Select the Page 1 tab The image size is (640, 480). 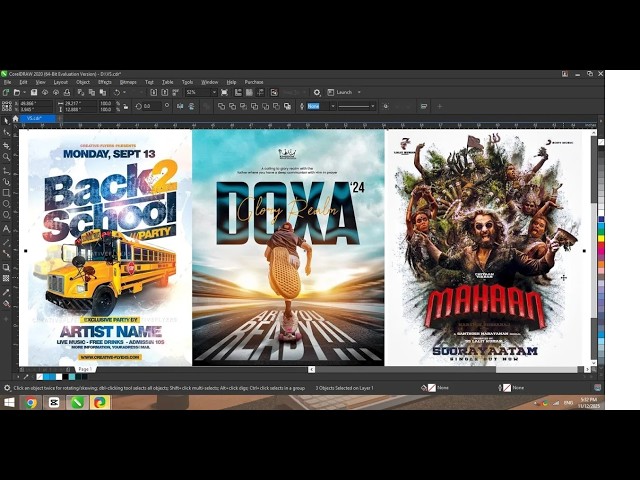[85, 369]
